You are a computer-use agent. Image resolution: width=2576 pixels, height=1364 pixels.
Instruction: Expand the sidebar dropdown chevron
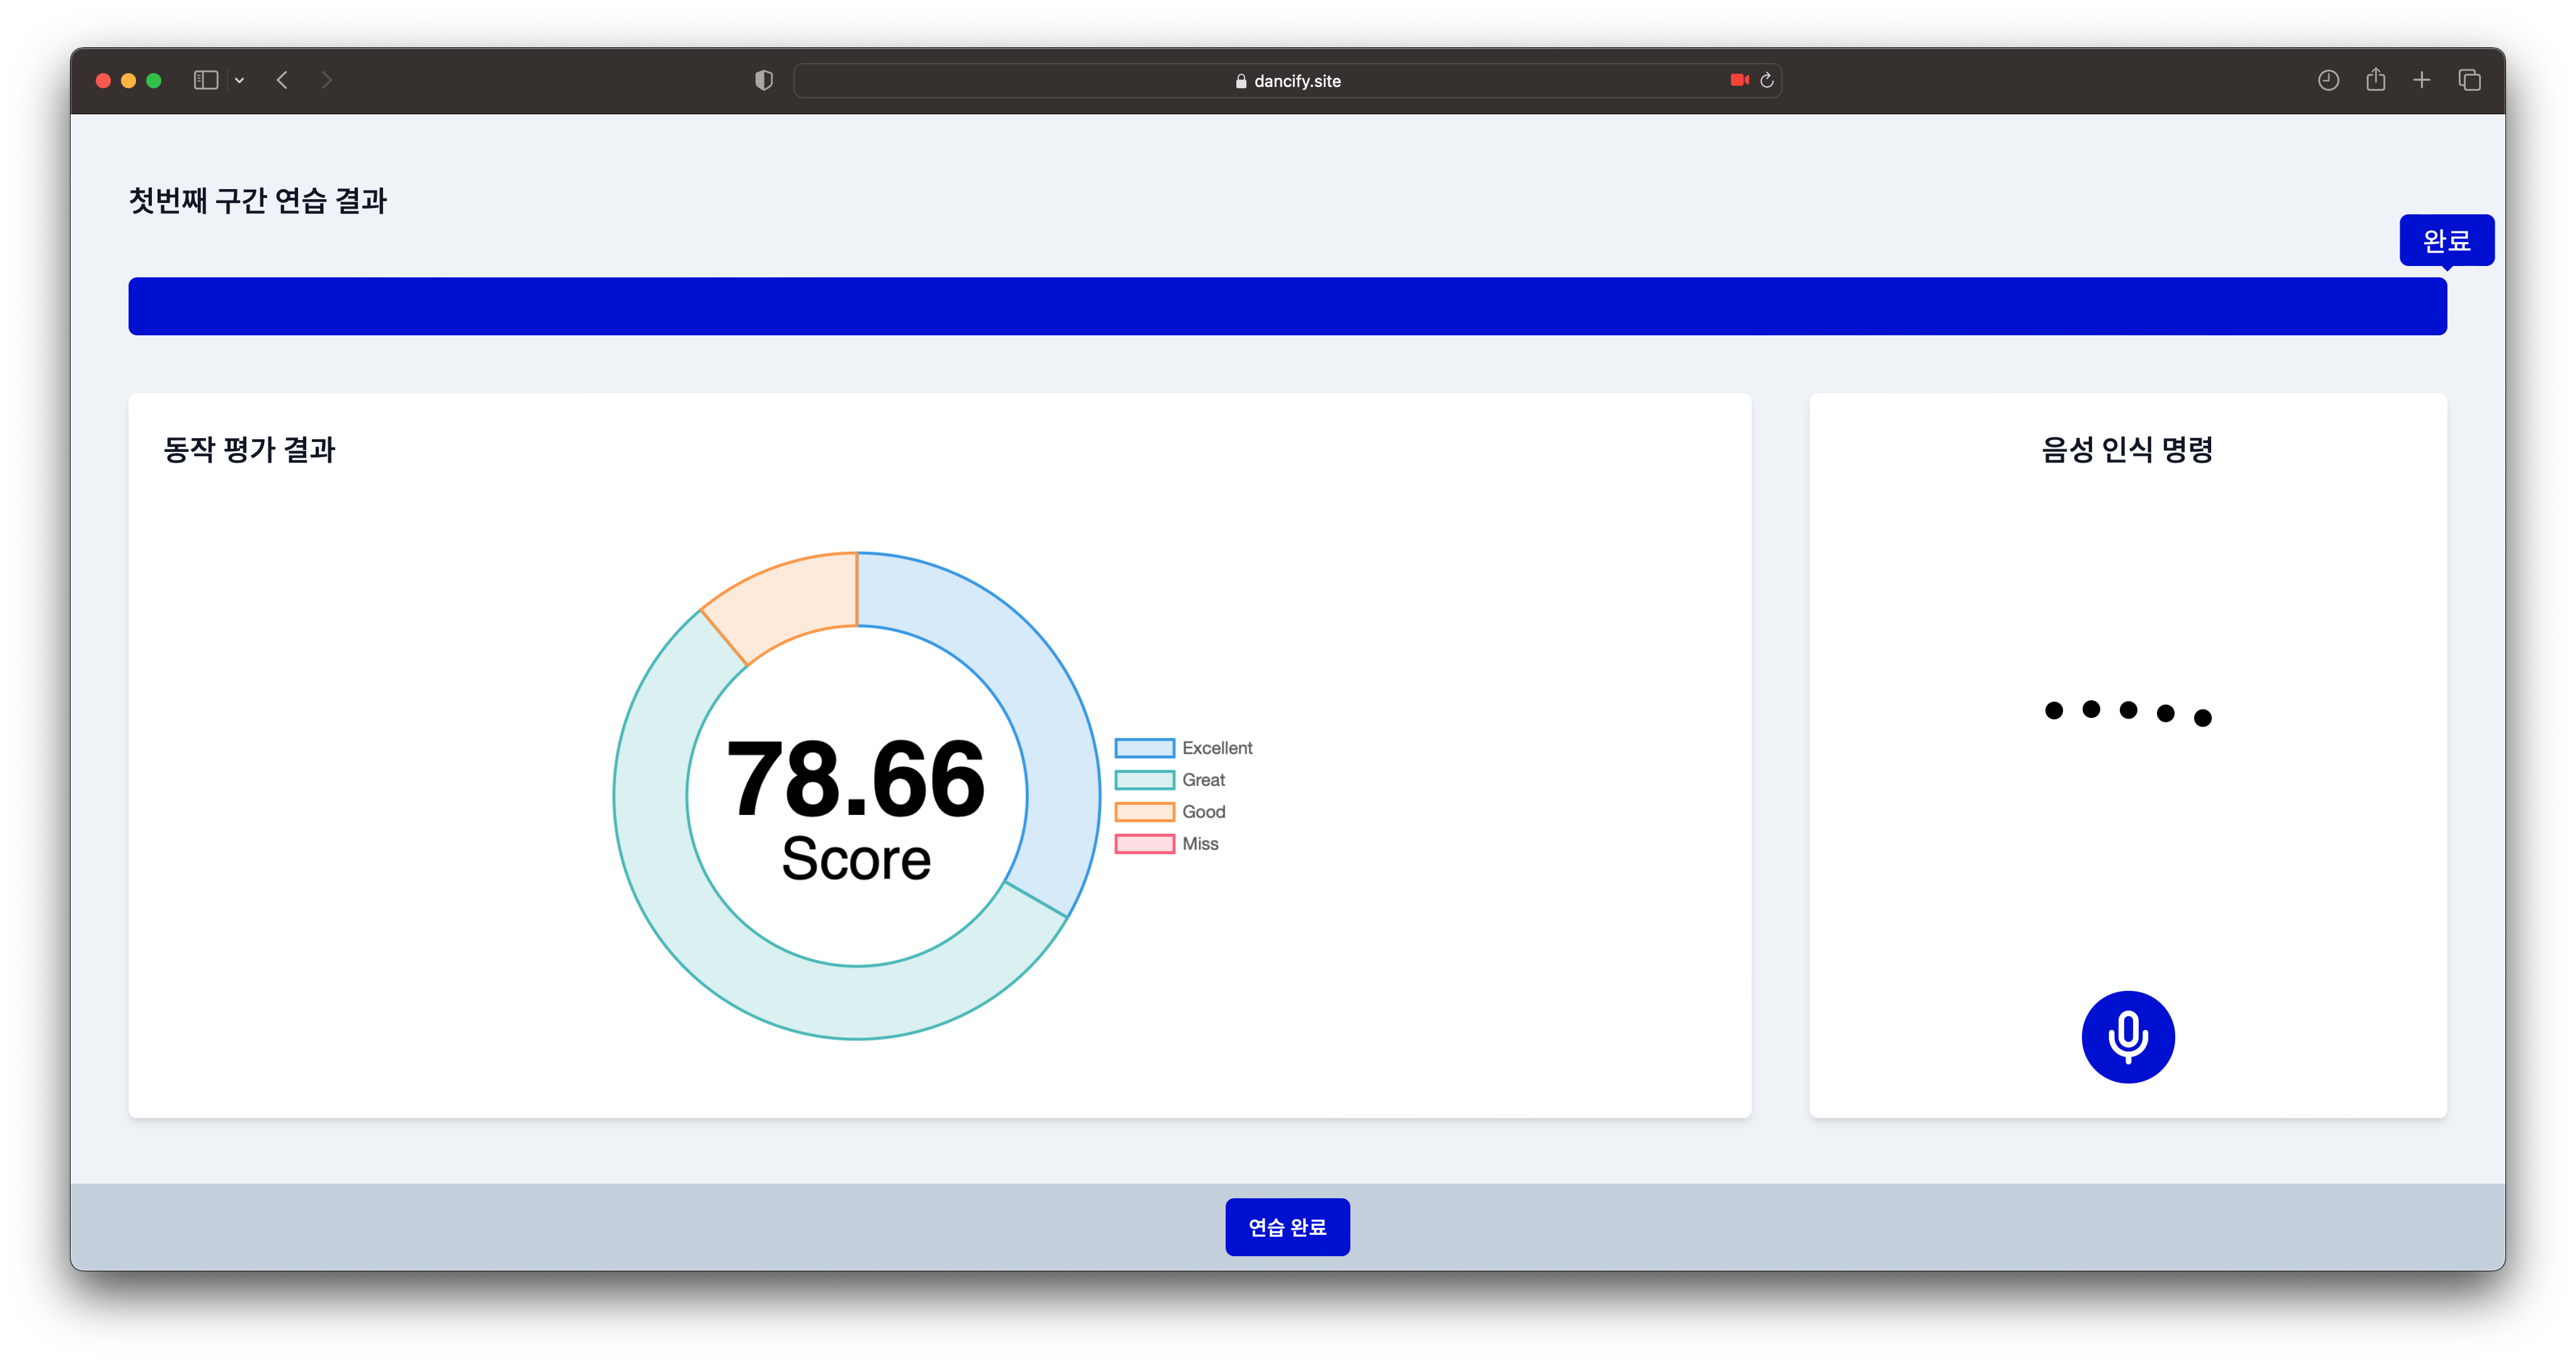click(239, 80)
